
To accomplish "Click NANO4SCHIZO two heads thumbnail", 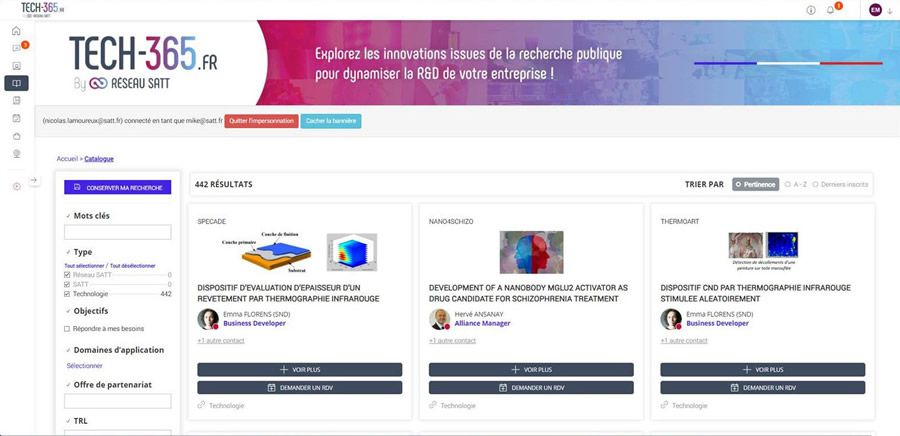I will (532, 252).
